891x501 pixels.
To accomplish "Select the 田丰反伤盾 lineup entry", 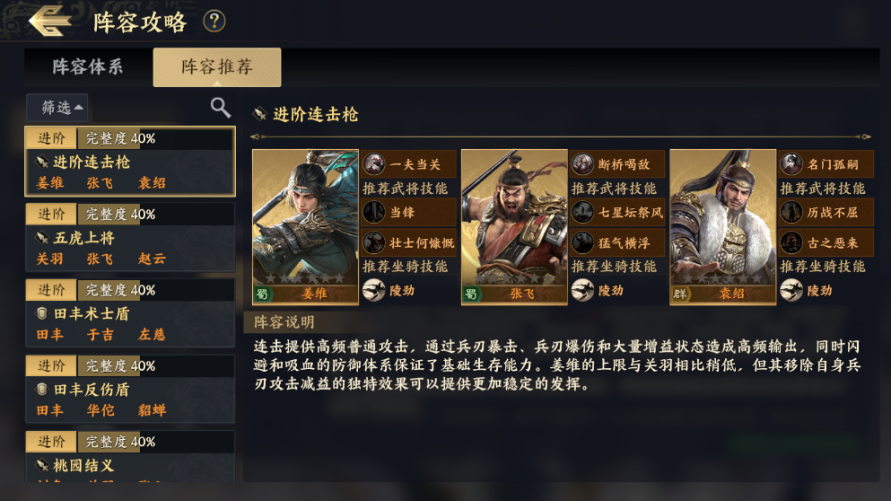I will tap(130, 390).
